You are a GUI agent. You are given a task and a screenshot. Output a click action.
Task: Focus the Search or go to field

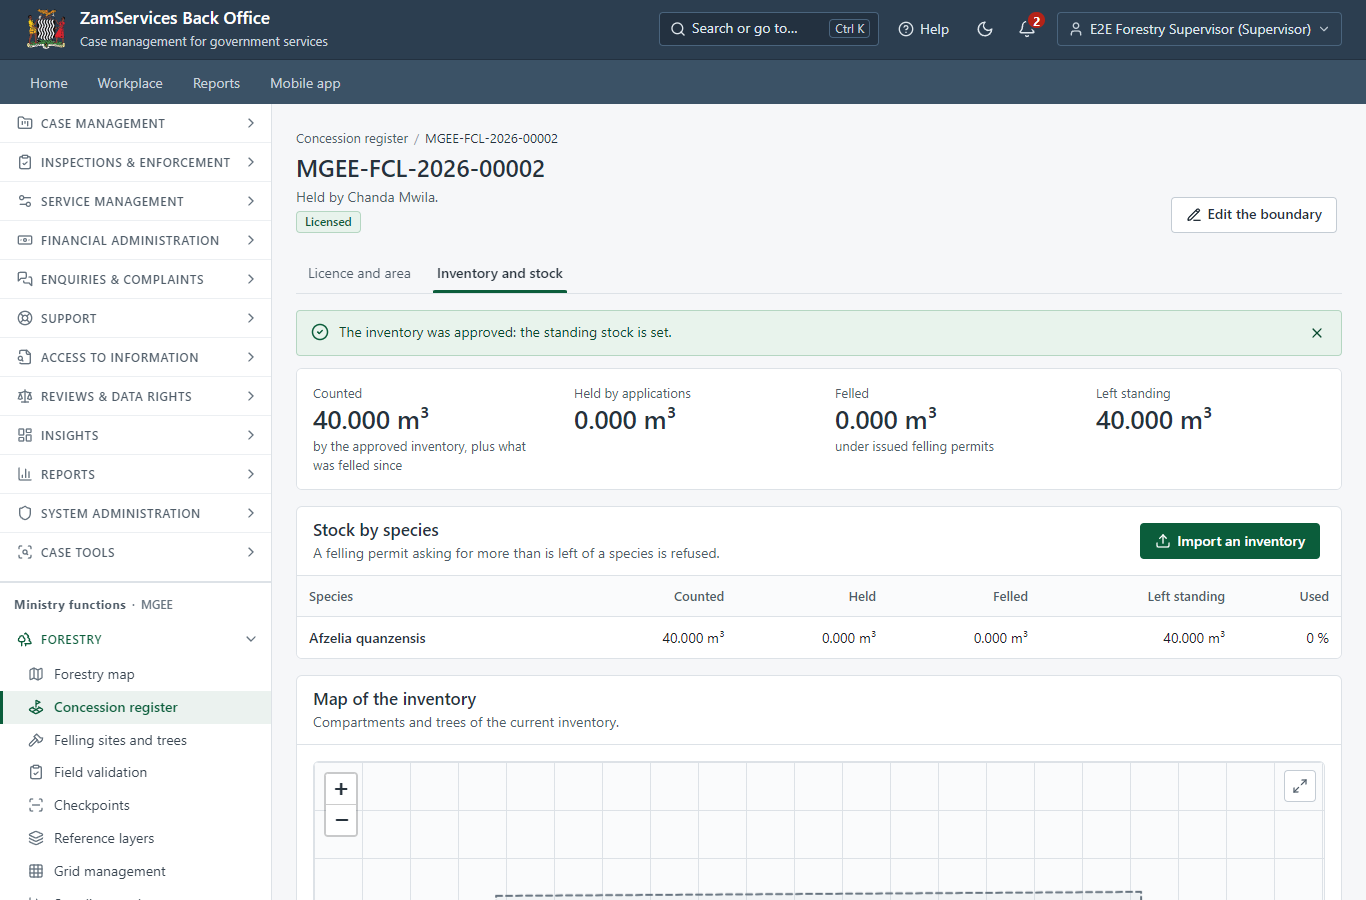click(x=769, y=29)
